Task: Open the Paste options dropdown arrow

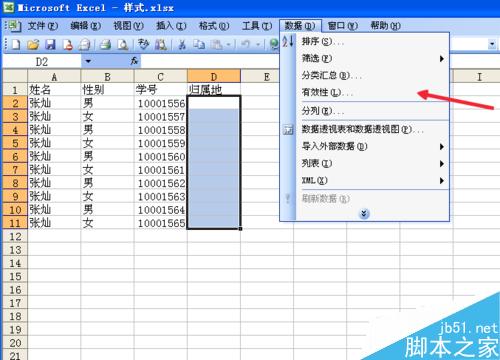Action: [x=229, y=44]
